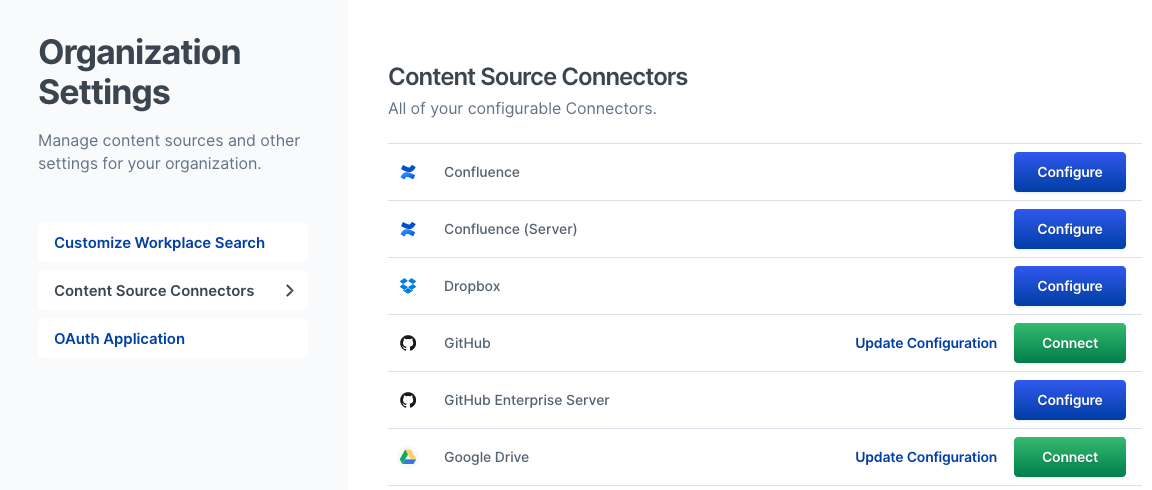Image resolution: width=1152 pixels, height=490 pixels.
Task: Click the Google Drive logo icon
Action: (408, 457)
